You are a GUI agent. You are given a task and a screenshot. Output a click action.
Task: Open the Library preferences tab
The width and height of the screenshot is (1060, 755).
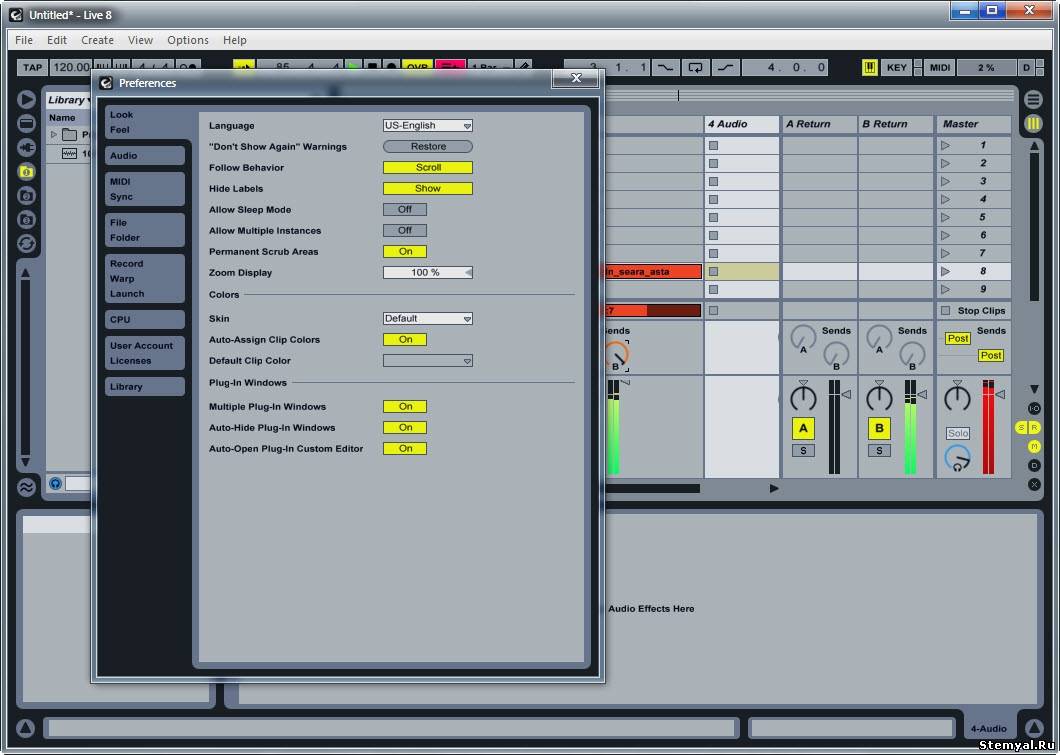pyautogui.click(x=145, y=387)
